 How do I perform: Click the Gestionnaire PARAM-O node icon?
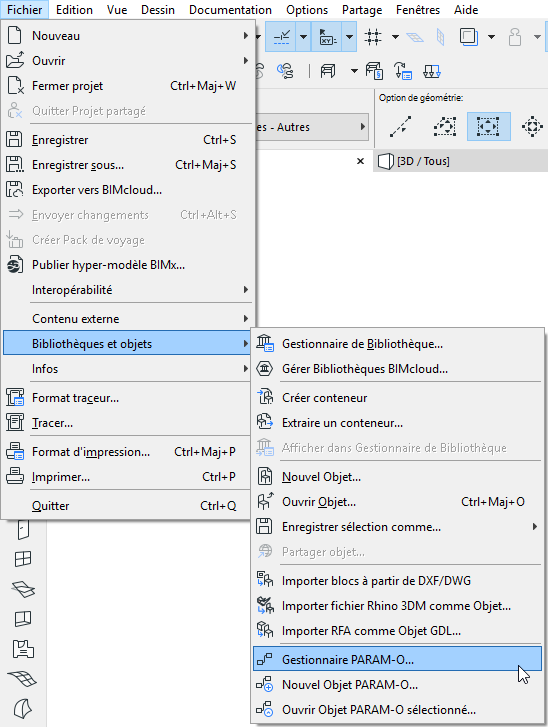coord(265,659)
